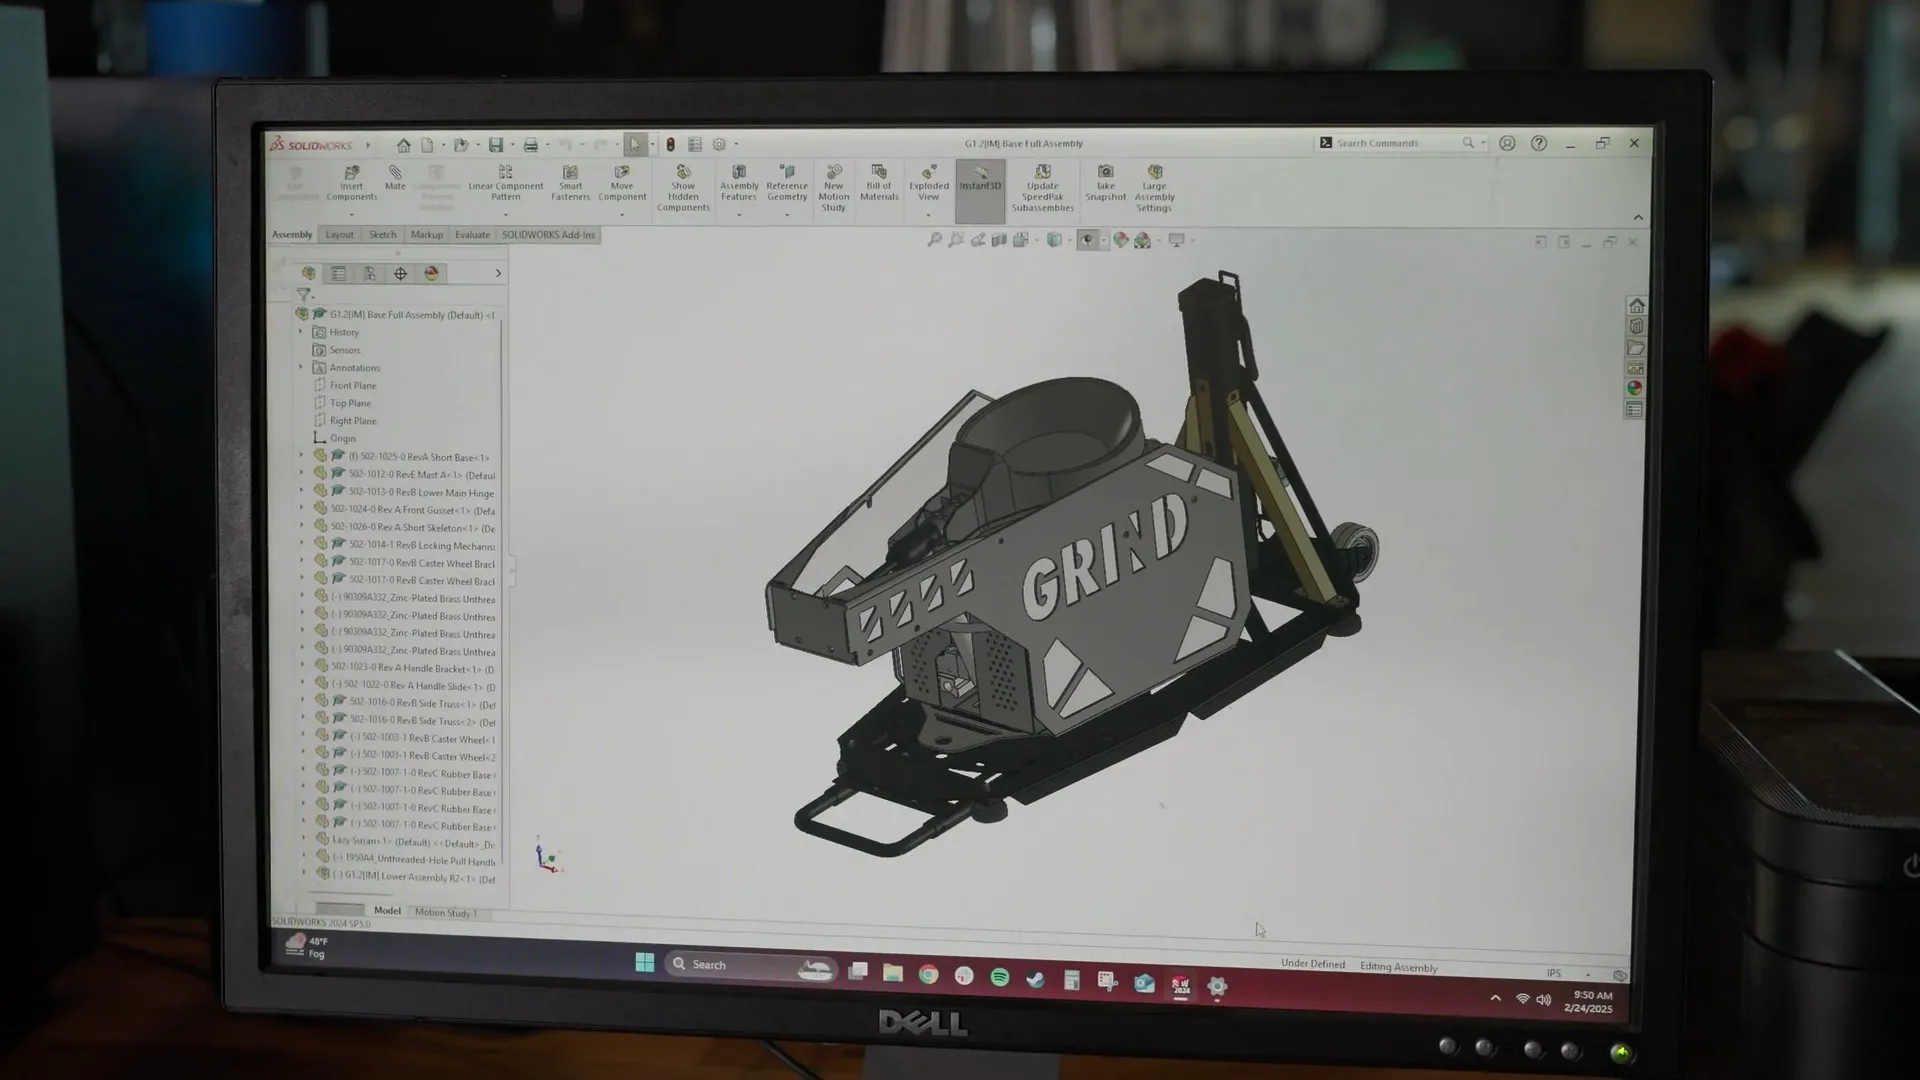Open Spotify from the taskbar

pos(999,973)
